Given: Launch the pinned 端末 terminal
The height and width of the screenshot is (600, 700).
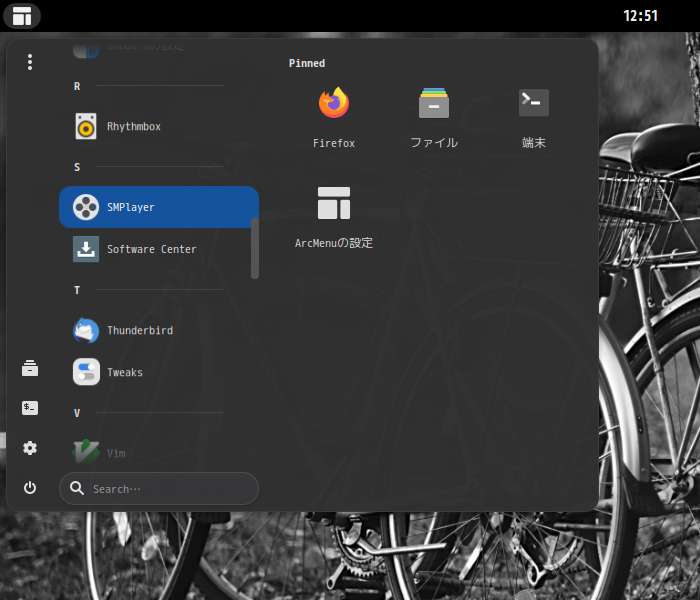Looking at the screenshot, I should tap(534, 118).
